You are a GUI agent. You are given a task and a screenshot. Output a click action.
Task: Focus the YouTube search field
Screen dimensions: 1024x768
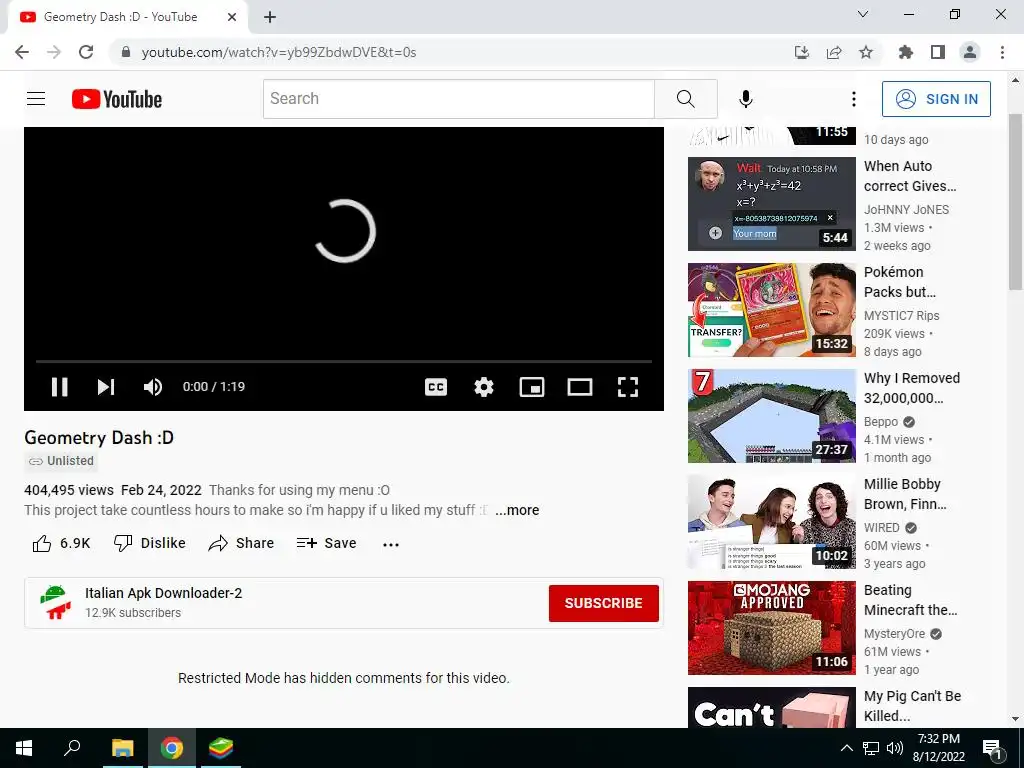(458, 99)
